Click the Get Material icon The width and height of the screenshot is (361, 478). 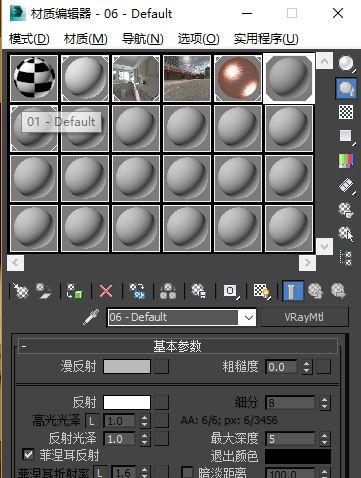(x=20, y=291)
